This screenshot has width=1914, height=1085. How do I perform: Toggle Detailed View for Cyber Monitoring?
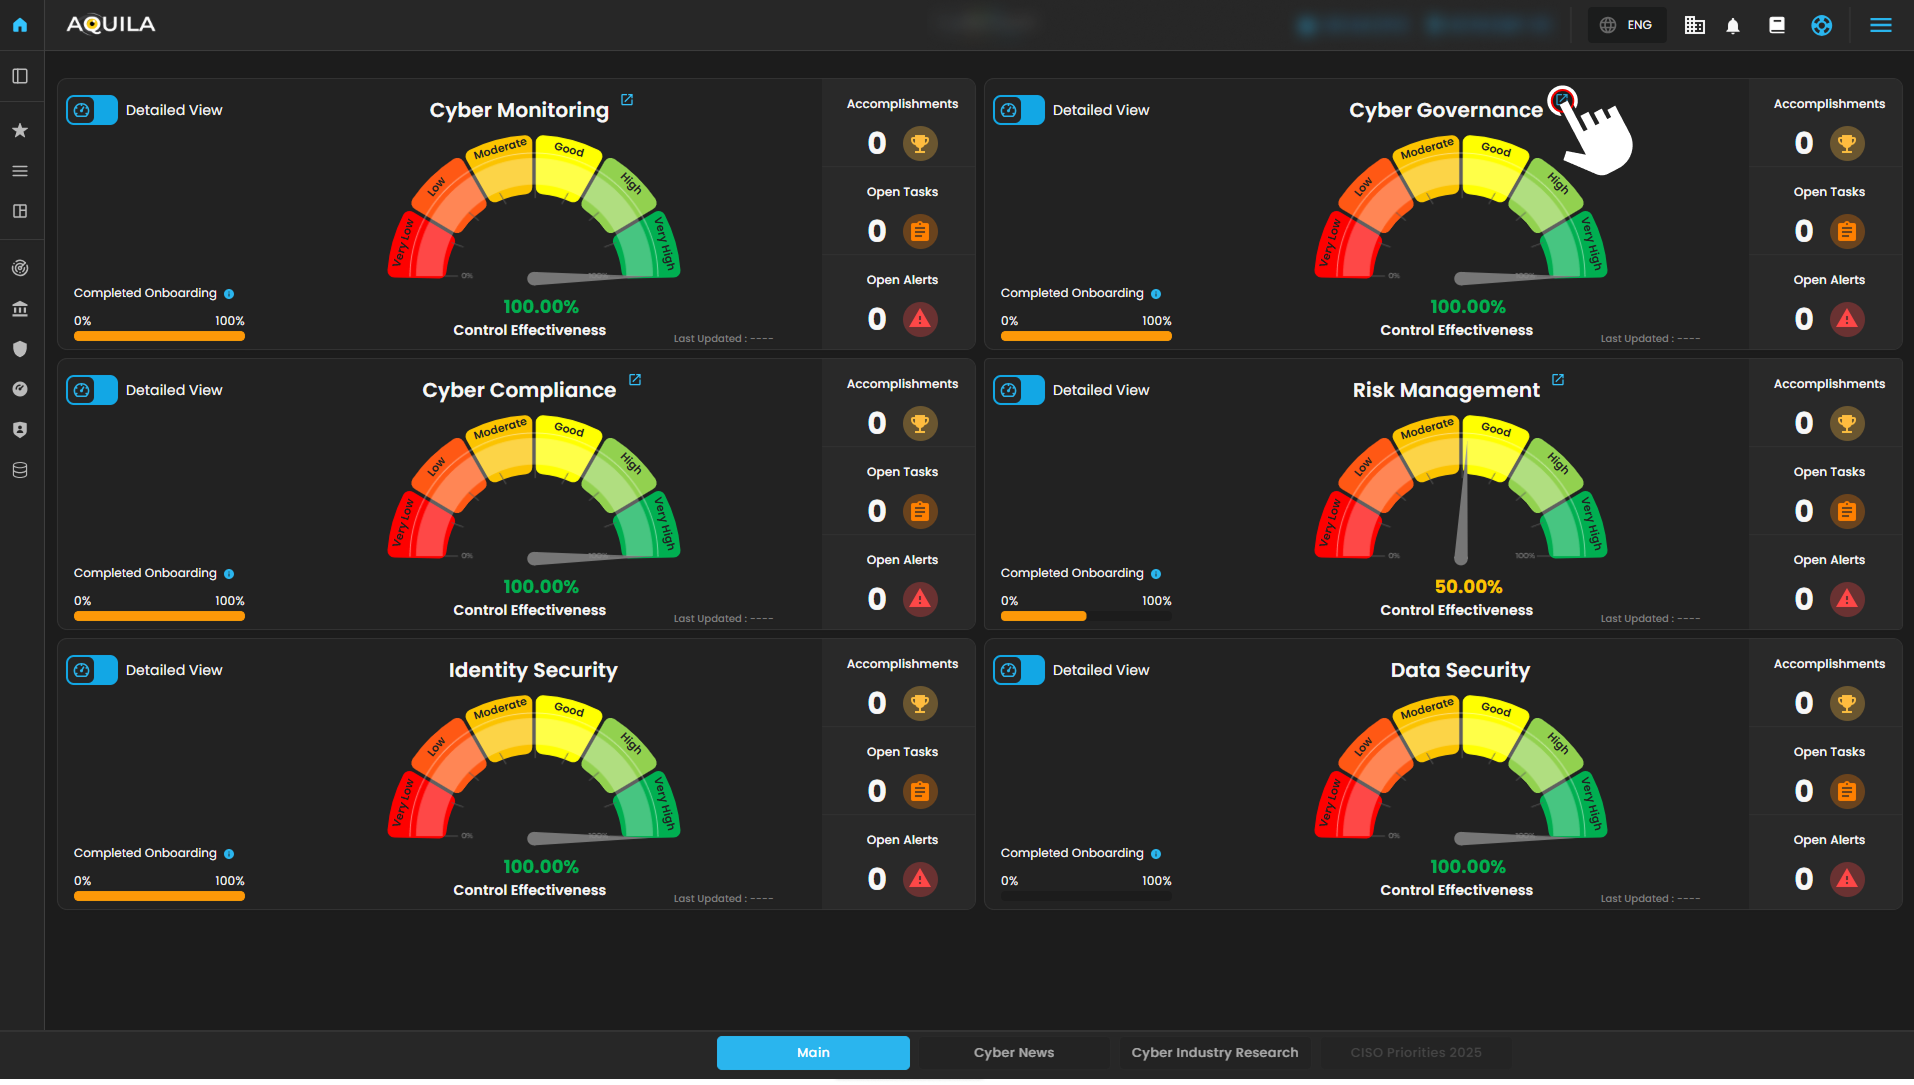pos(92,110)
